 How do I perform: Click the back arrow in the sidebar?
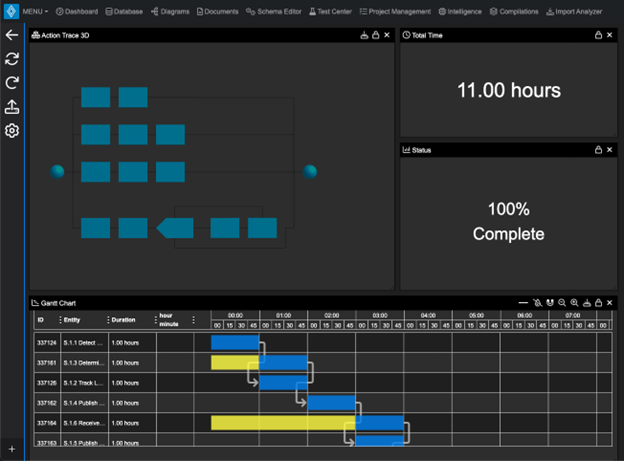click(12, 35)
